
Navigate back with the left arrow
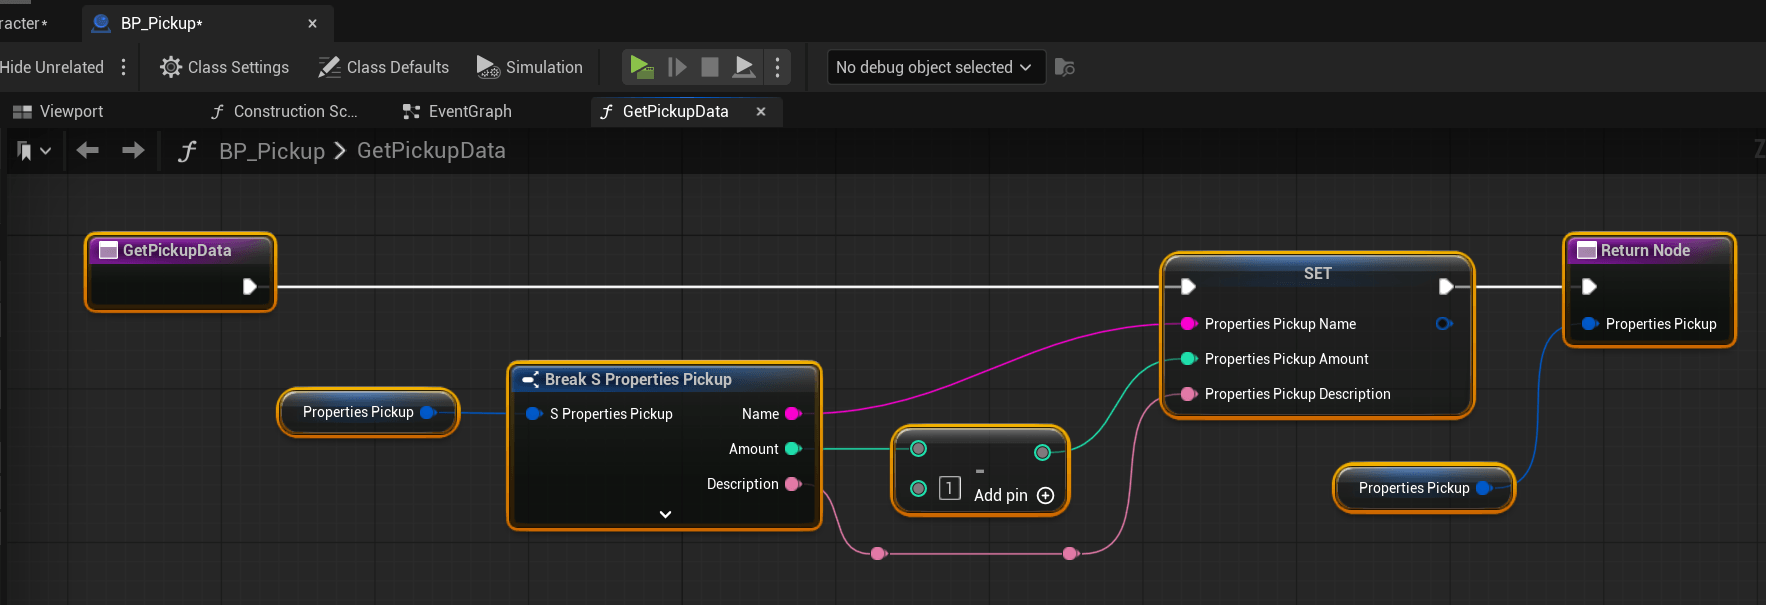tap(88, 150)
